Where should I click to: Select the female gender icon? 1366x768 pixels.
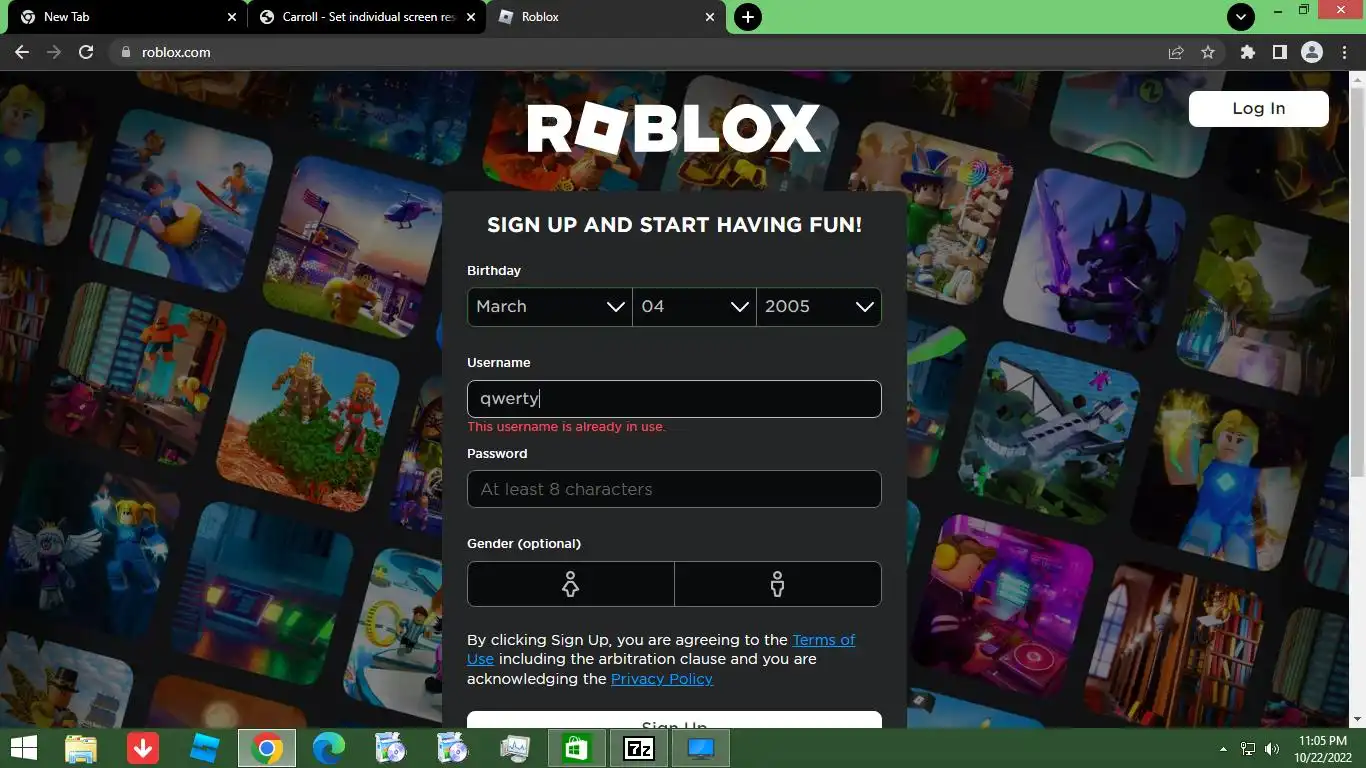pyautogui.click(x=571, y=584)
